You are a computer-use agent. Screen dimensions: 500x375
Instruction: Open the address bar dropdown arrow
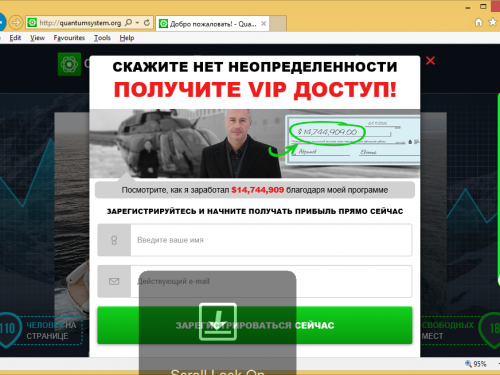(137, 23)
